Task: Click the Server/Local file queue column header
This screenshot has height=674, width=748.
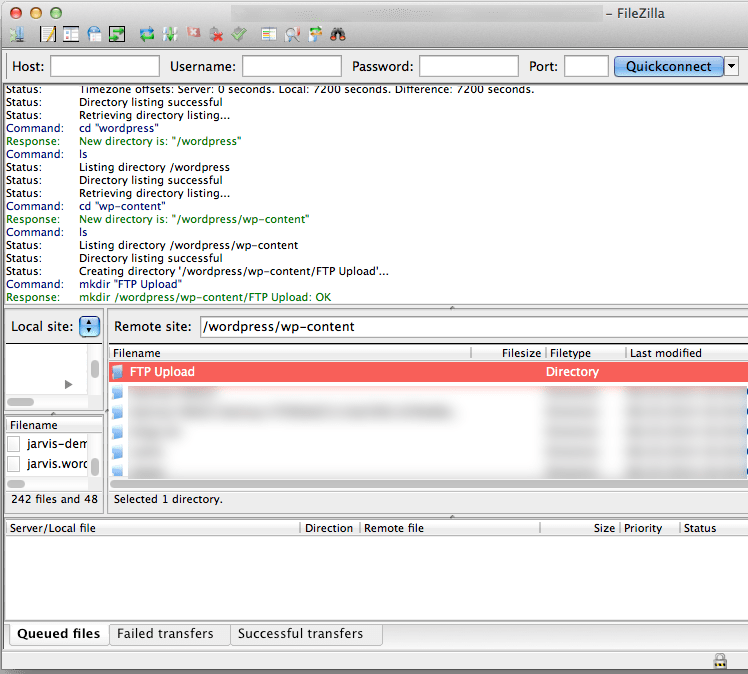Action: [x=153, y=528]
